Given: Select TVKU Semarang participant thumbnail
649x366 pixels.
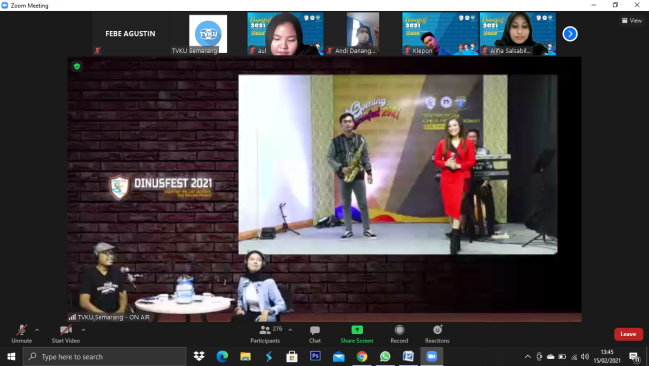Looking at the screenshot, I should click(x=208, y=34).
